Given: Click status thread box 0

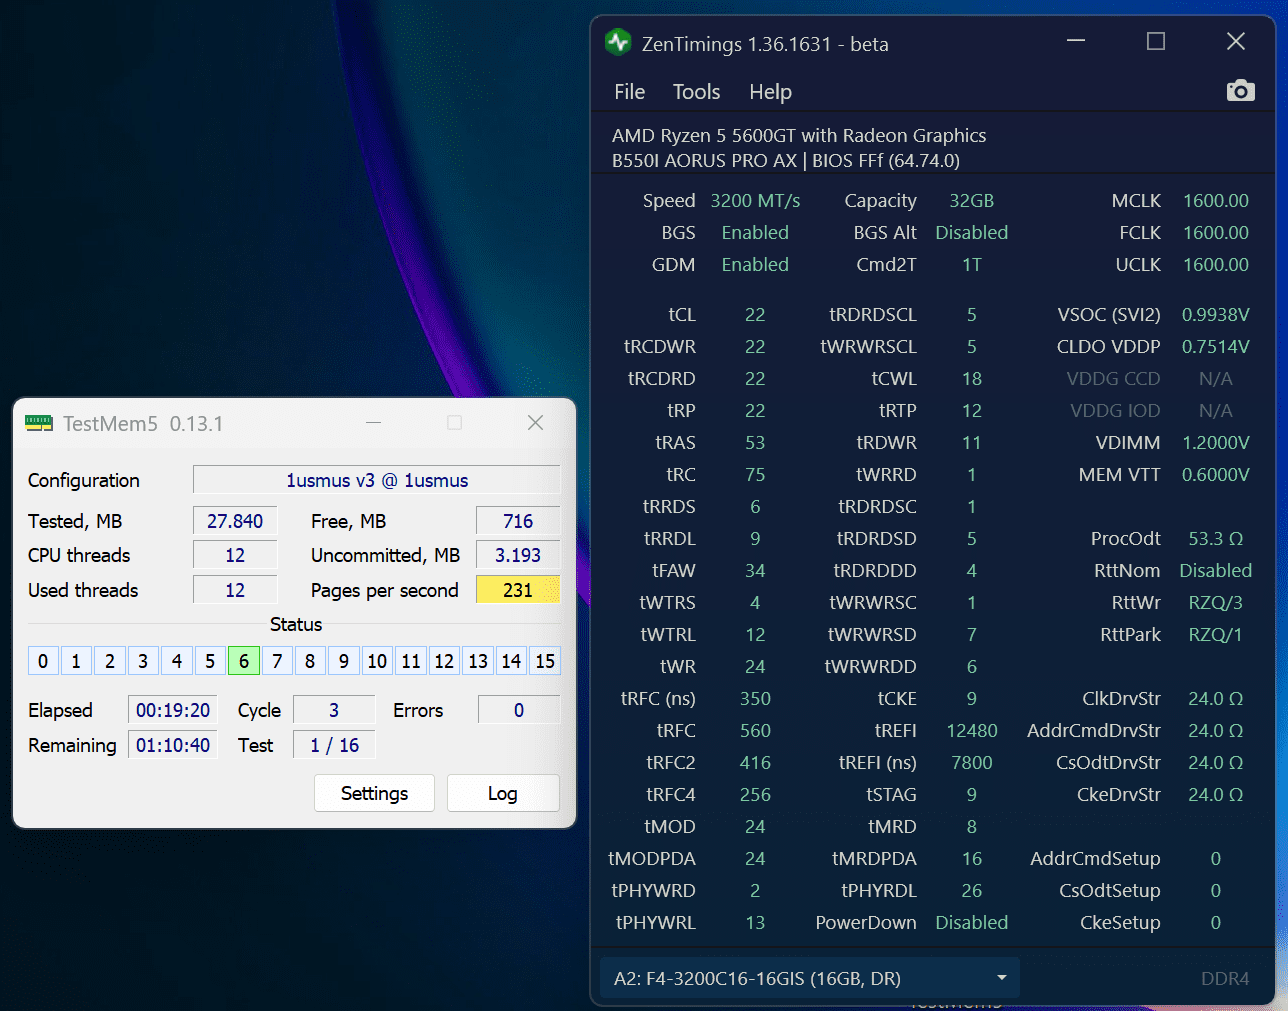Looking at the screenshot, I should click(43, 661).
